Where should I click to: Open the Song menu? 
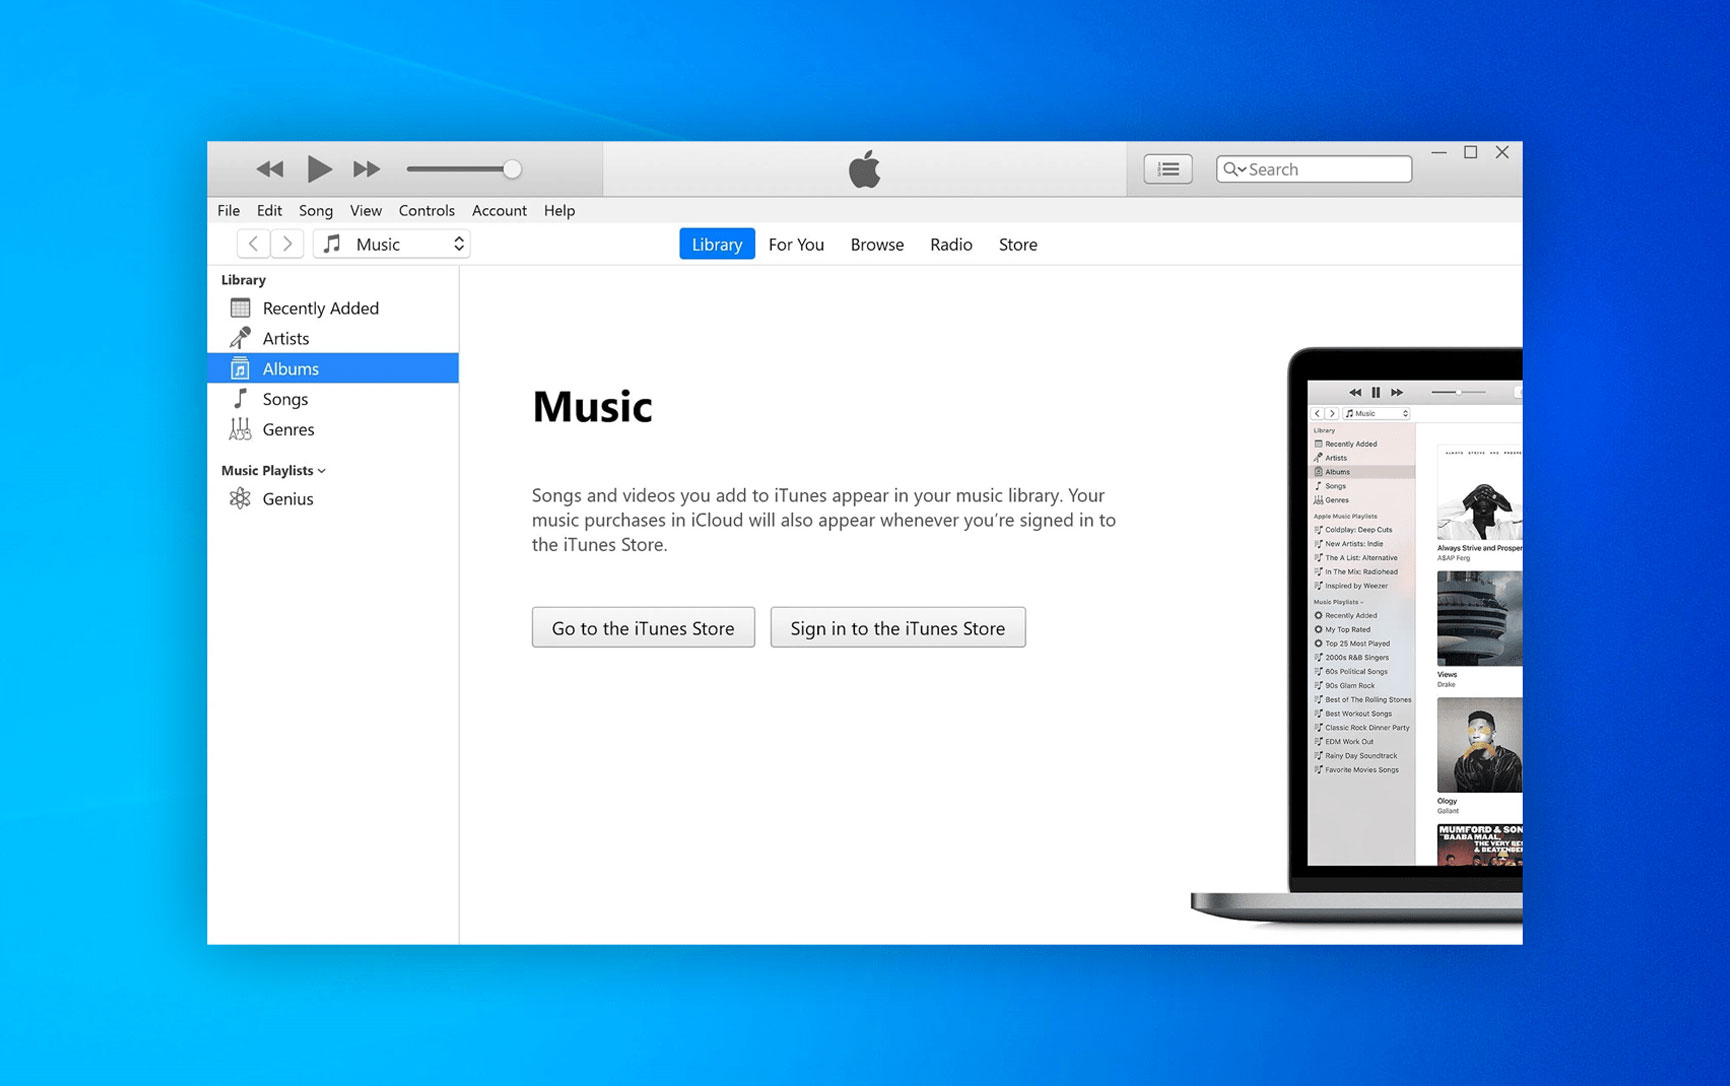(316, 210)
